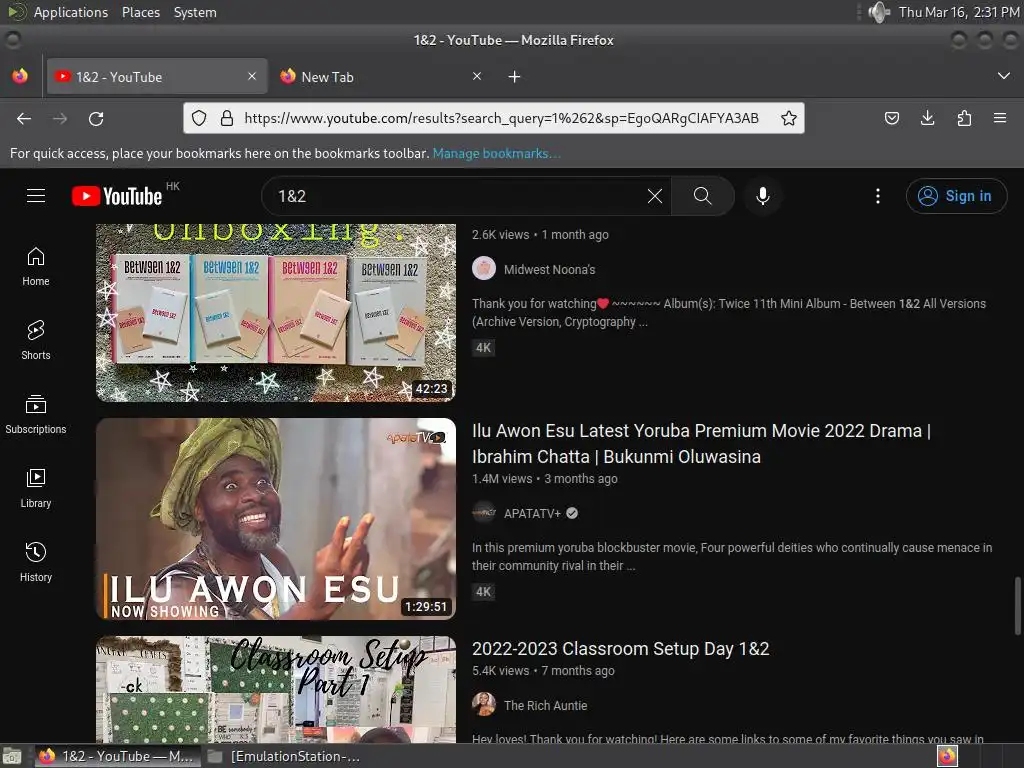Viewport: 1024px width, 768px height.
Task: Click the page vertical scrollbar thumb
Action: point(1017,605)
